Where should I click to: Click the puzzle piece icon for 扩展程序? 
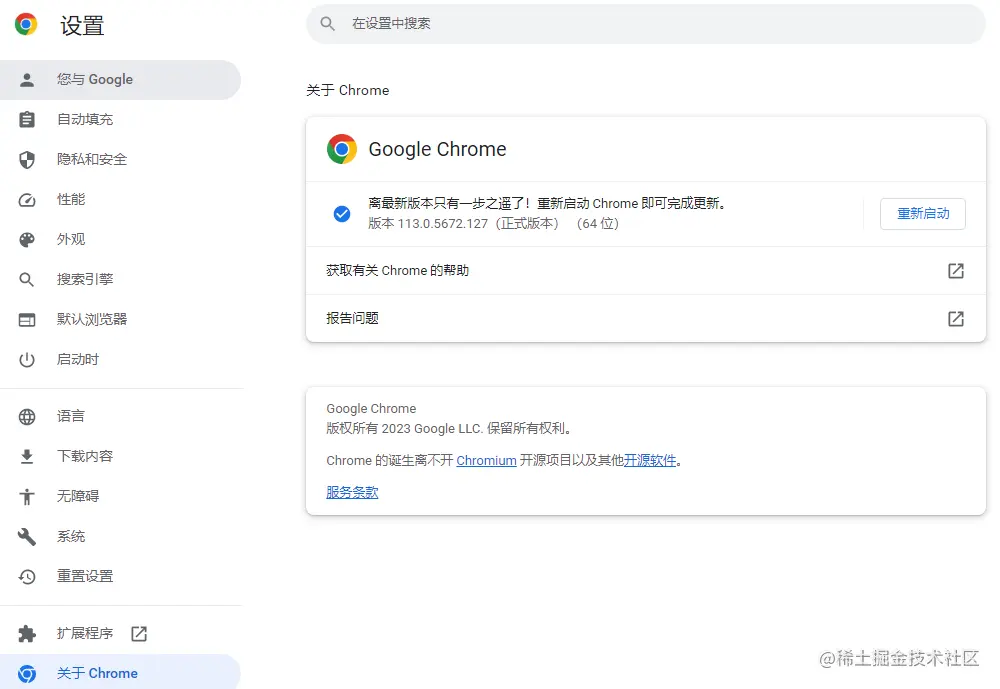click(x=27, y=634)
